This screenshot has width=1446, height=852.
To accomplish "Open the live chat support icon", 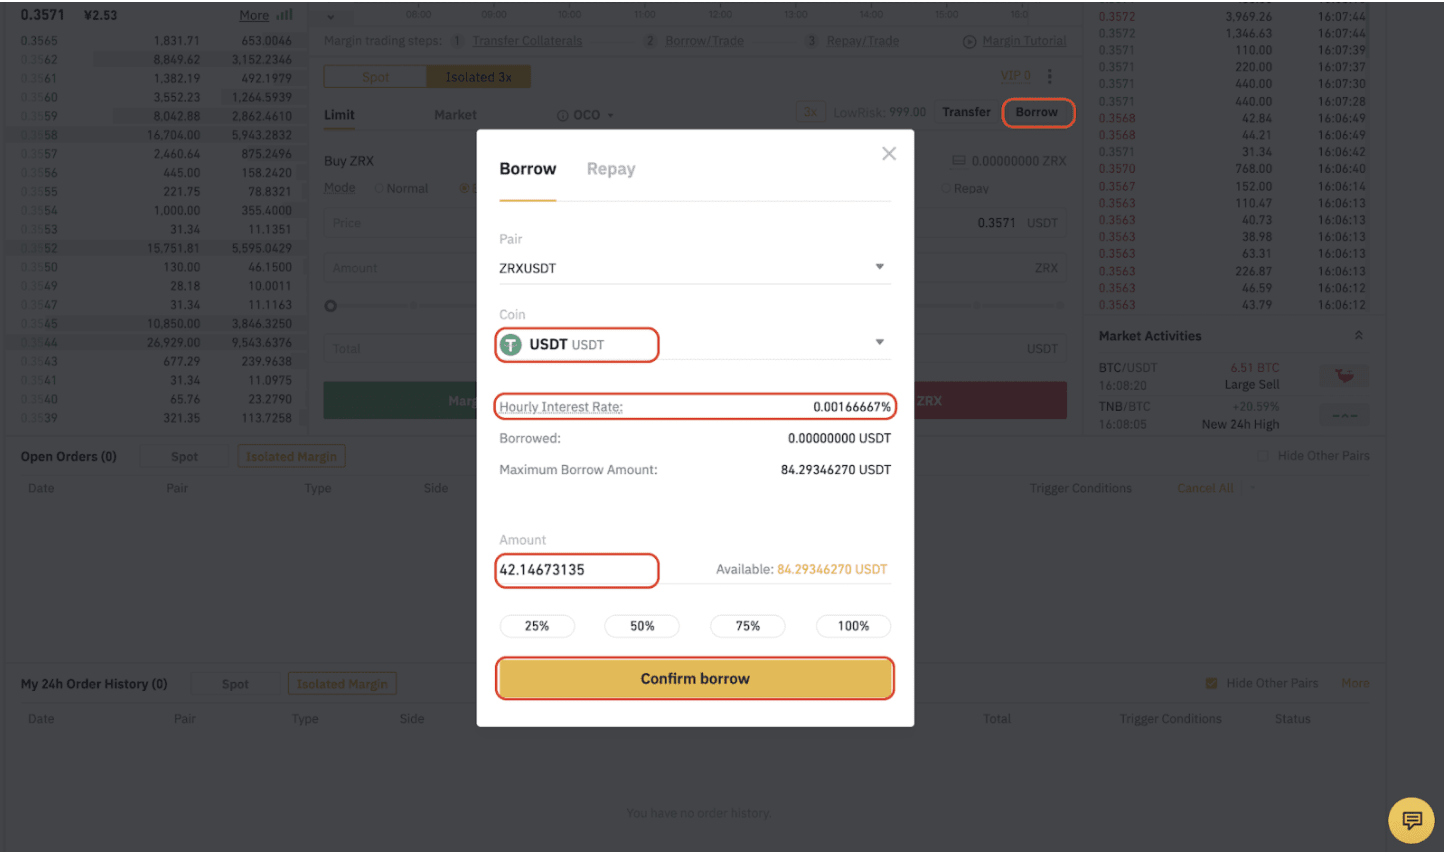I will (1411, 821).
